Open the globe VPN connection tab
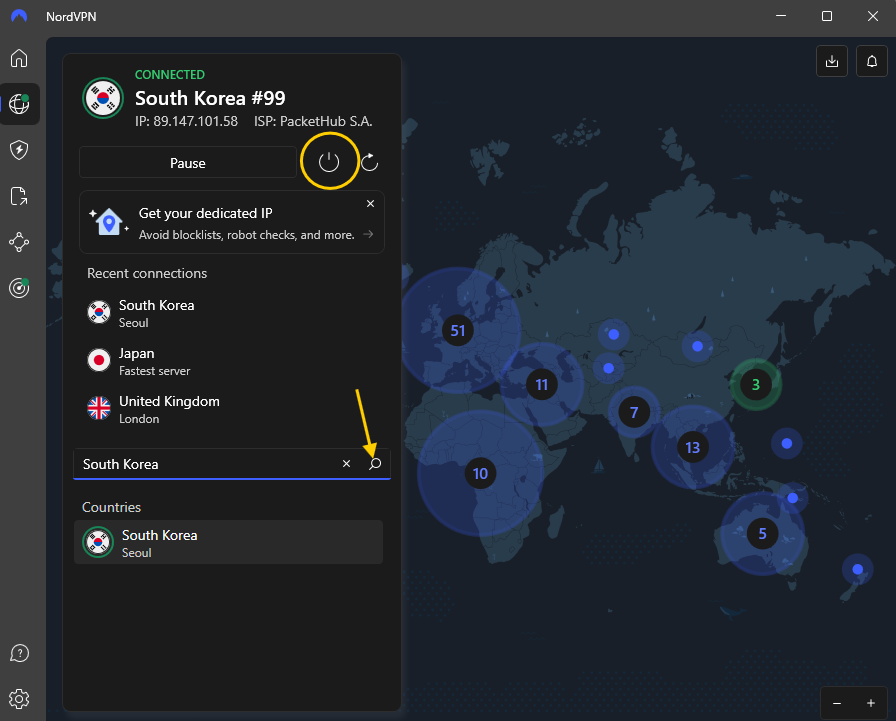The image size is (896, 721). click(19, 104)
